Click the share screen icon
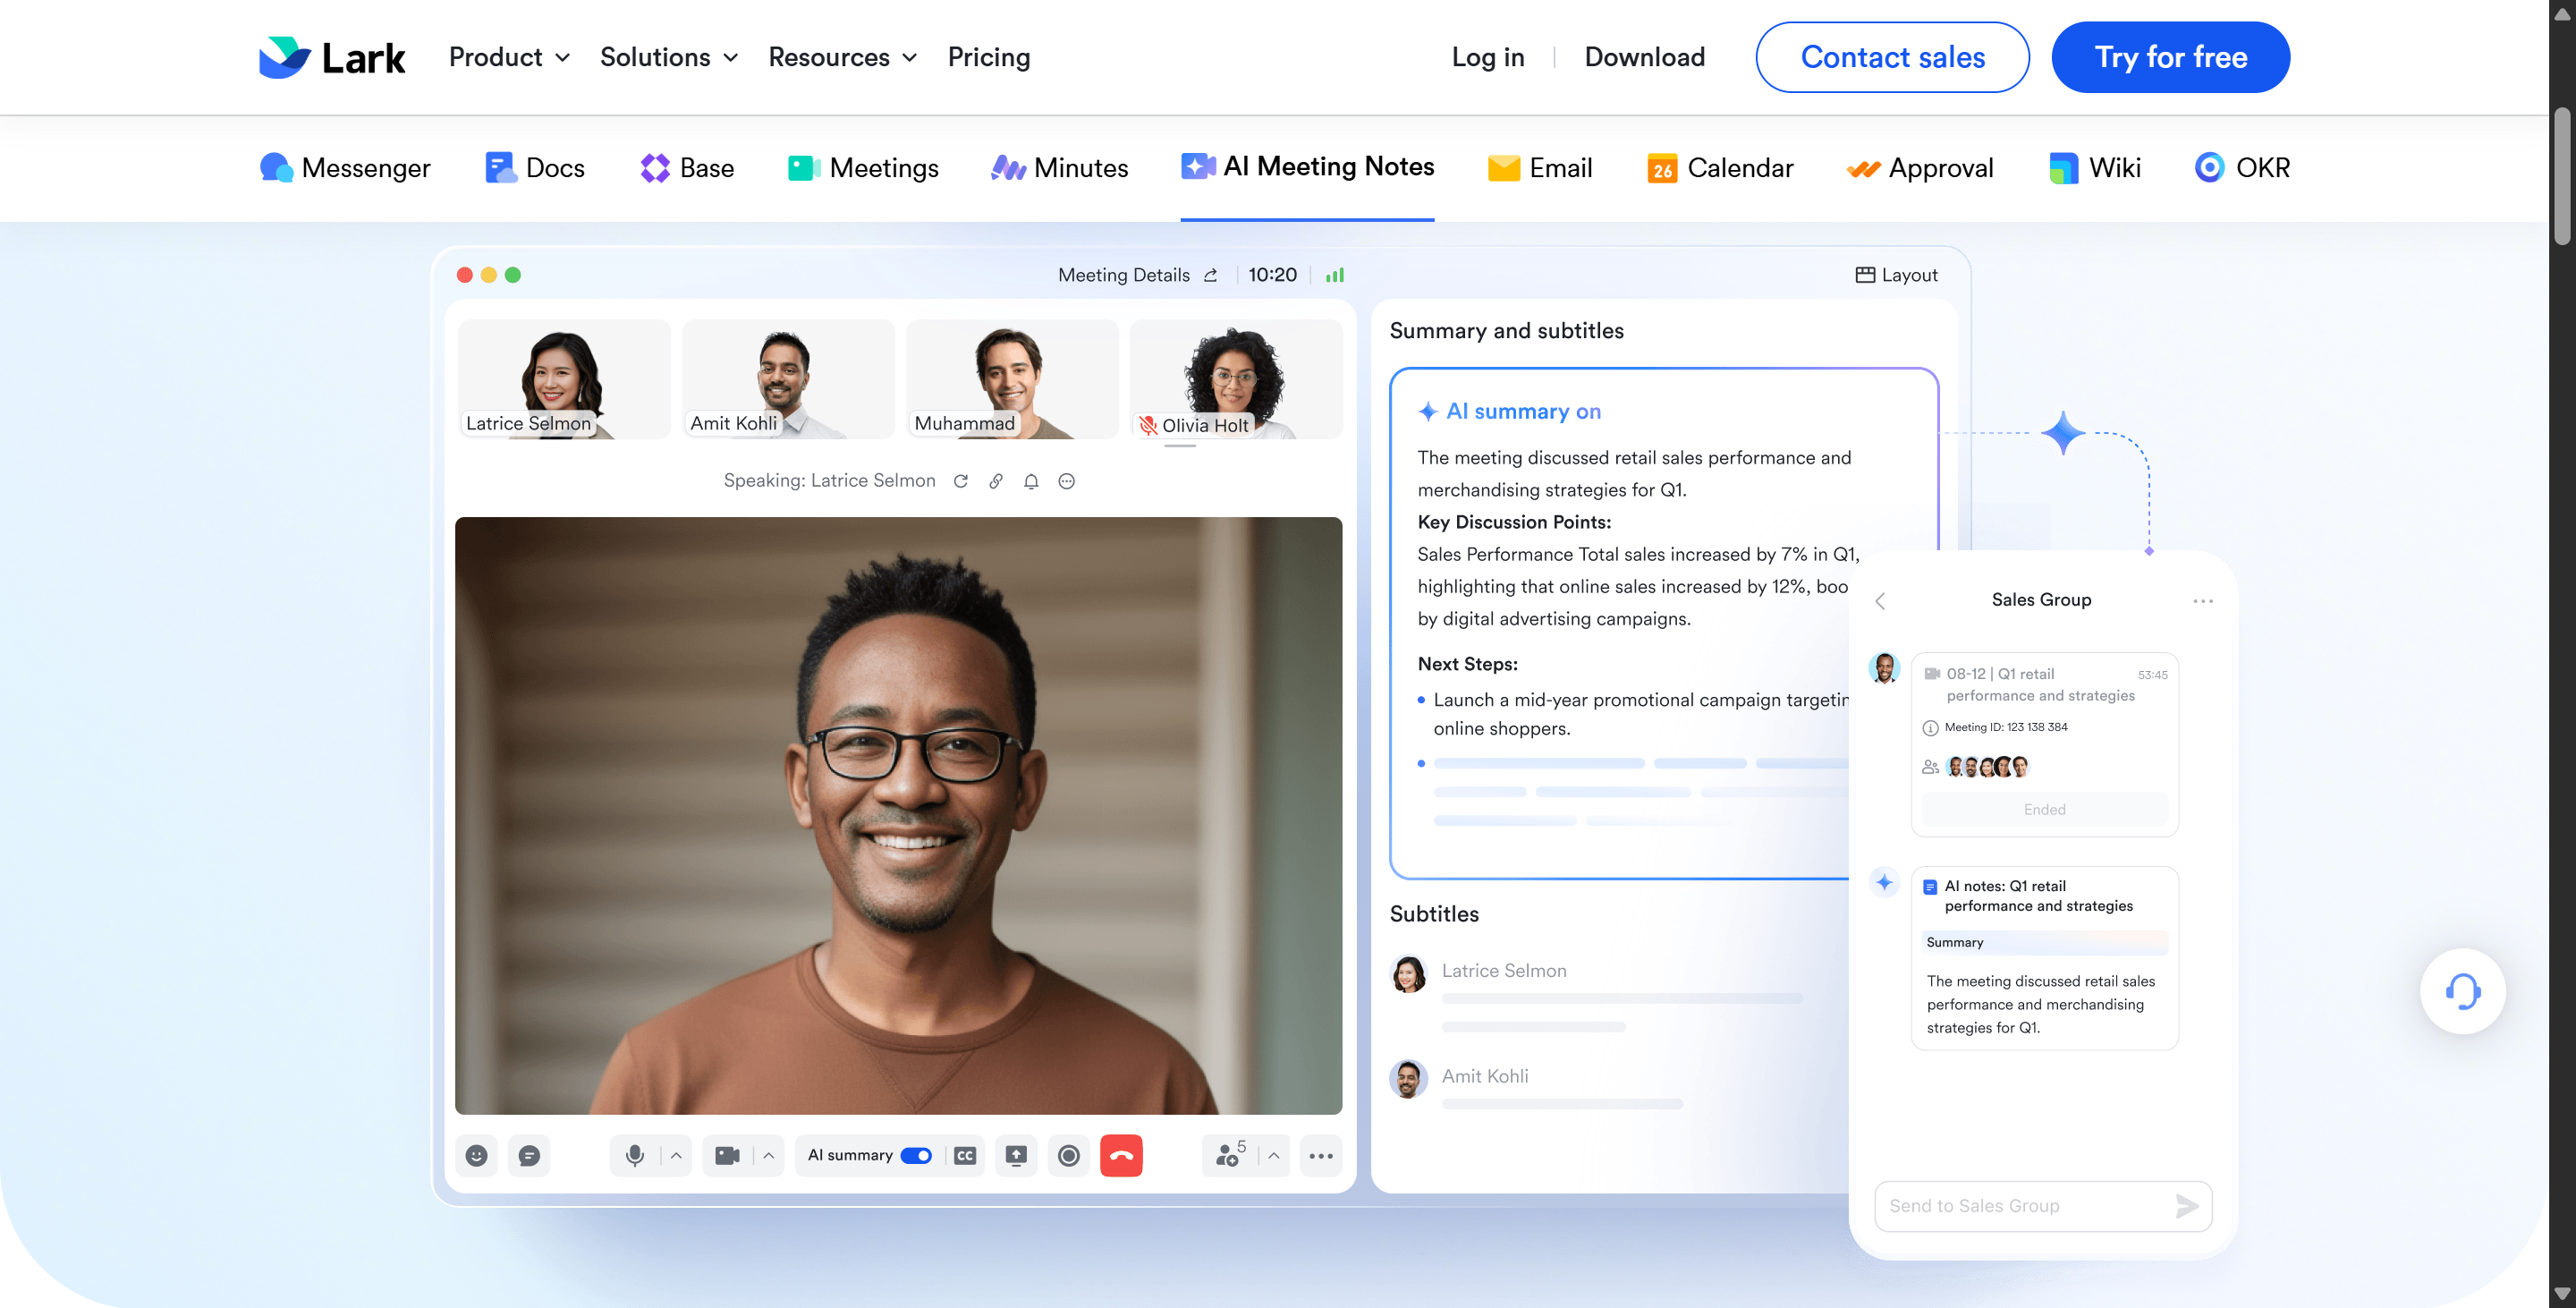Image resolution: width=2576 pixels, height=1308 pixels. (1015, 1155)
